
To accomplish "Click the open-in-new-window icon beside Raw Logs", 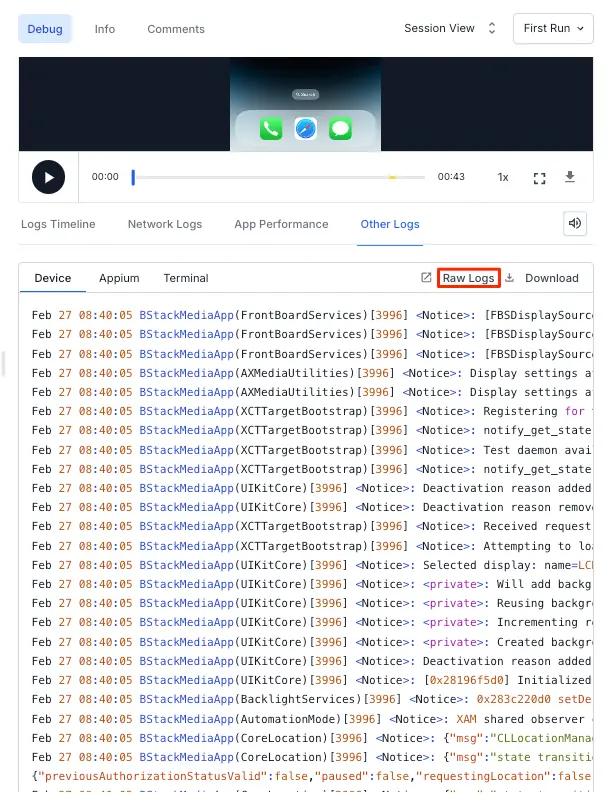I will [x=426, y=278].
